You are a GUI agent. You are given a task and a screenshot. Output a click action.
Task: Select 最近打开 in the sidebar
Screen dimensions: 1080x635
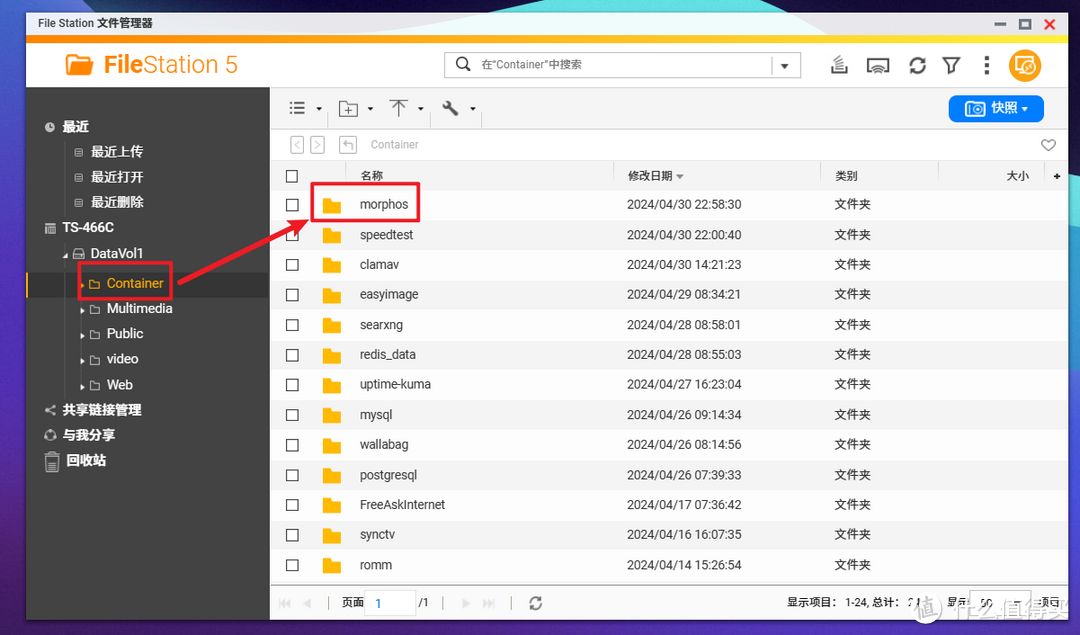[x=116, y=177]
